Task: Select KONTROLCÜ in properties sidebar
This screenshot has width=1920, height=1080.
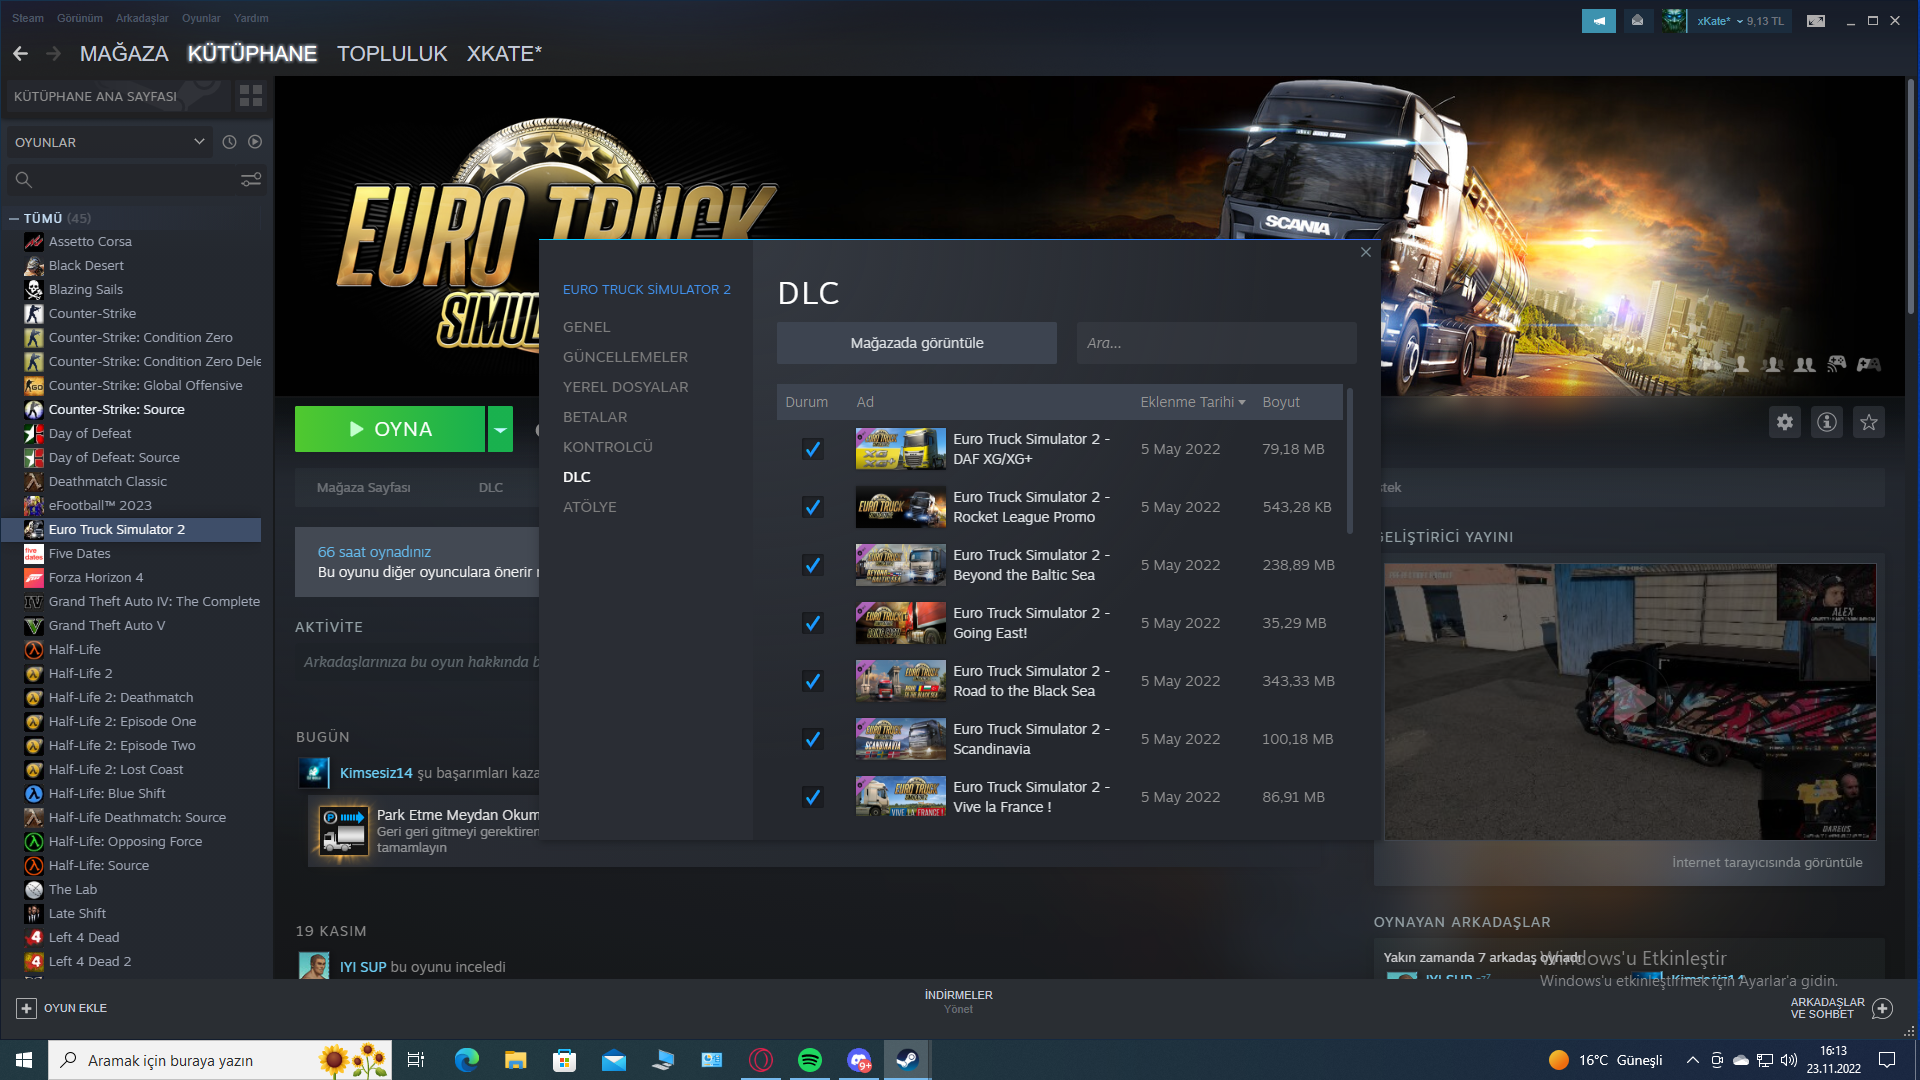Action: (607, 447)
